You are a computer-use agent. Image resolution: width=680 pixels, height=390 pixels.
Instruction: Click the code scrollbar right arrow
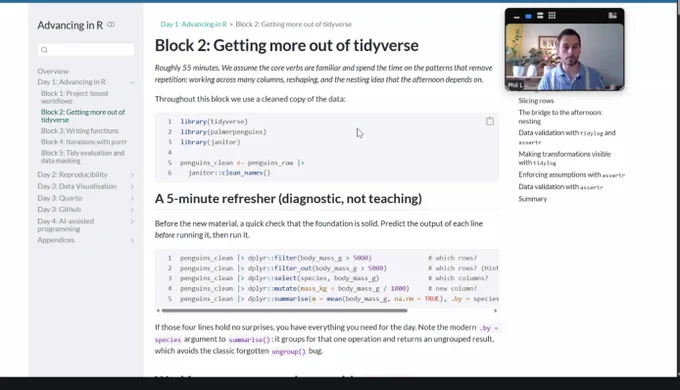495,311
